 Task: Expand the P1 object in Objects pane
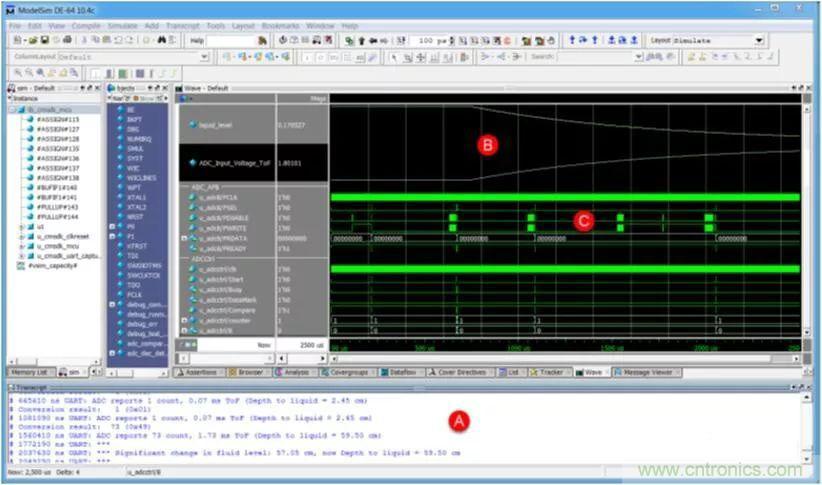pos(112,236)
